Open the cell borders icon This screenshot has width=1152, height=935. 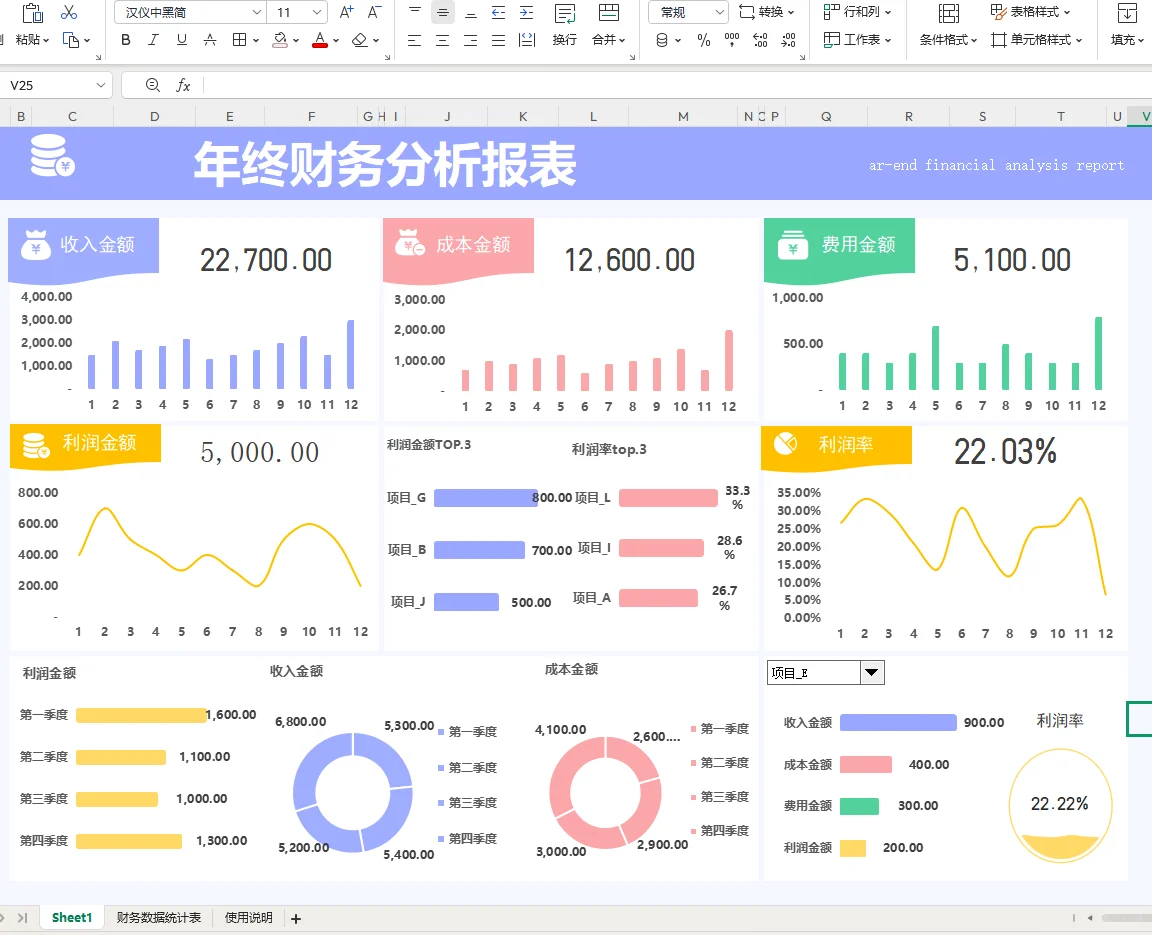[x=239, y=40]
